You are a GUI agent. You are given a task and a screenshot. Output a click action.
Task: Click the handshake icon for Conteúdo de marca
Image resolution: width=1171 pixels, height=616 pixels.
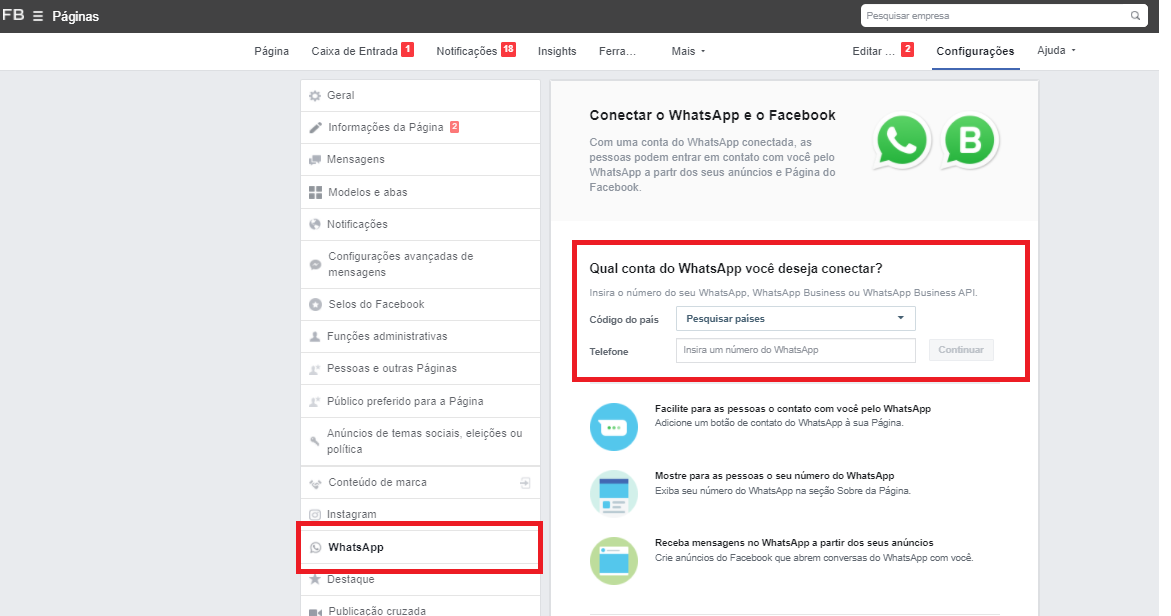point(315,483)
